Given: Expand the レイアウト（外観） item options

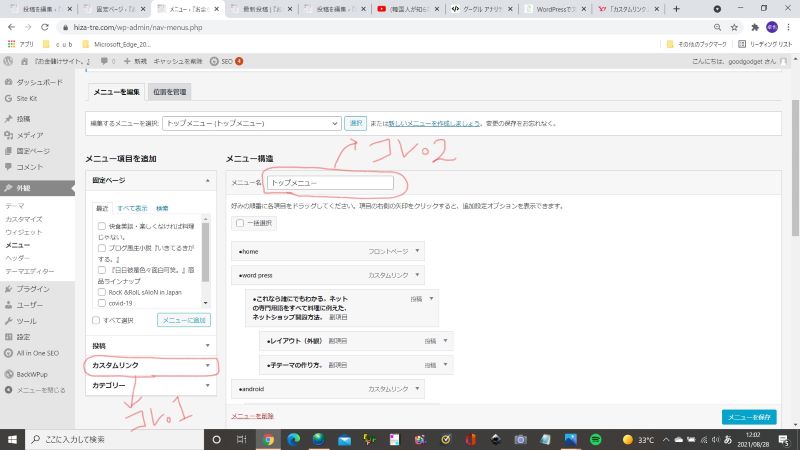Looking at the screenshot, I should click(x=445, y=341).
